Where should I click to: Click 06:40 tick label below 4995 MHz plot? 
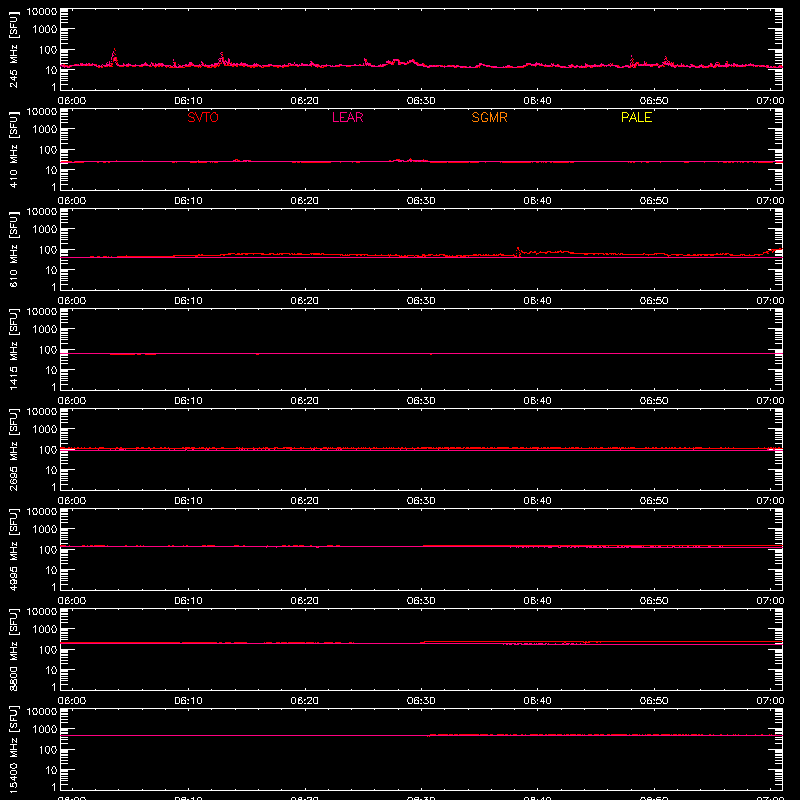pos(537,601)
